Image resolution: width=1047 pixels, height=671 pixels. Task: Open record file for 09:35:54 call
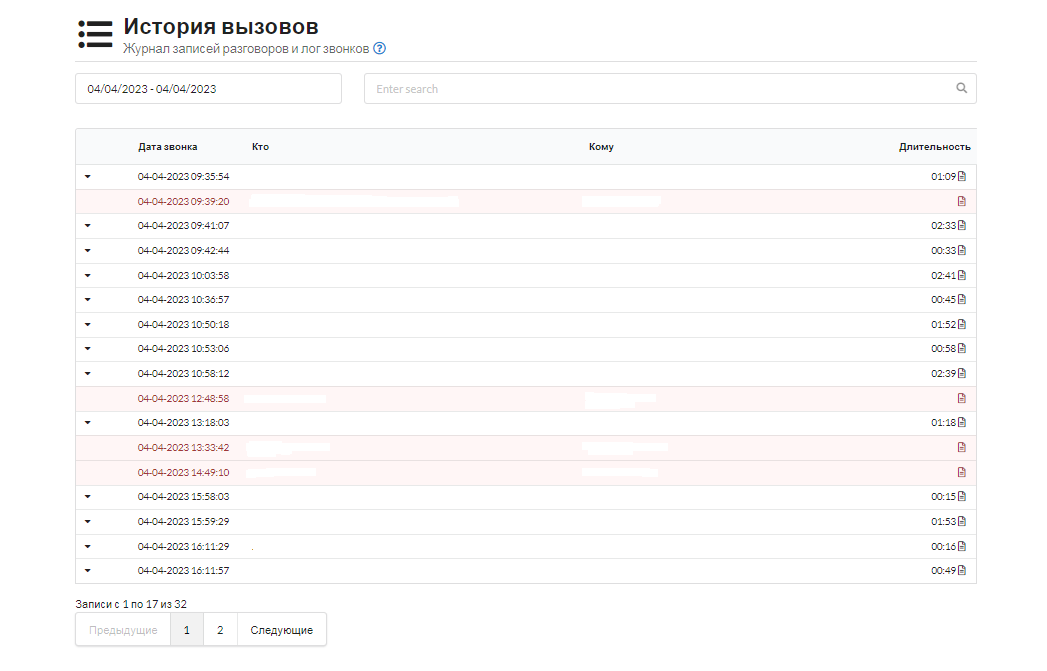[x=962, y=176]
